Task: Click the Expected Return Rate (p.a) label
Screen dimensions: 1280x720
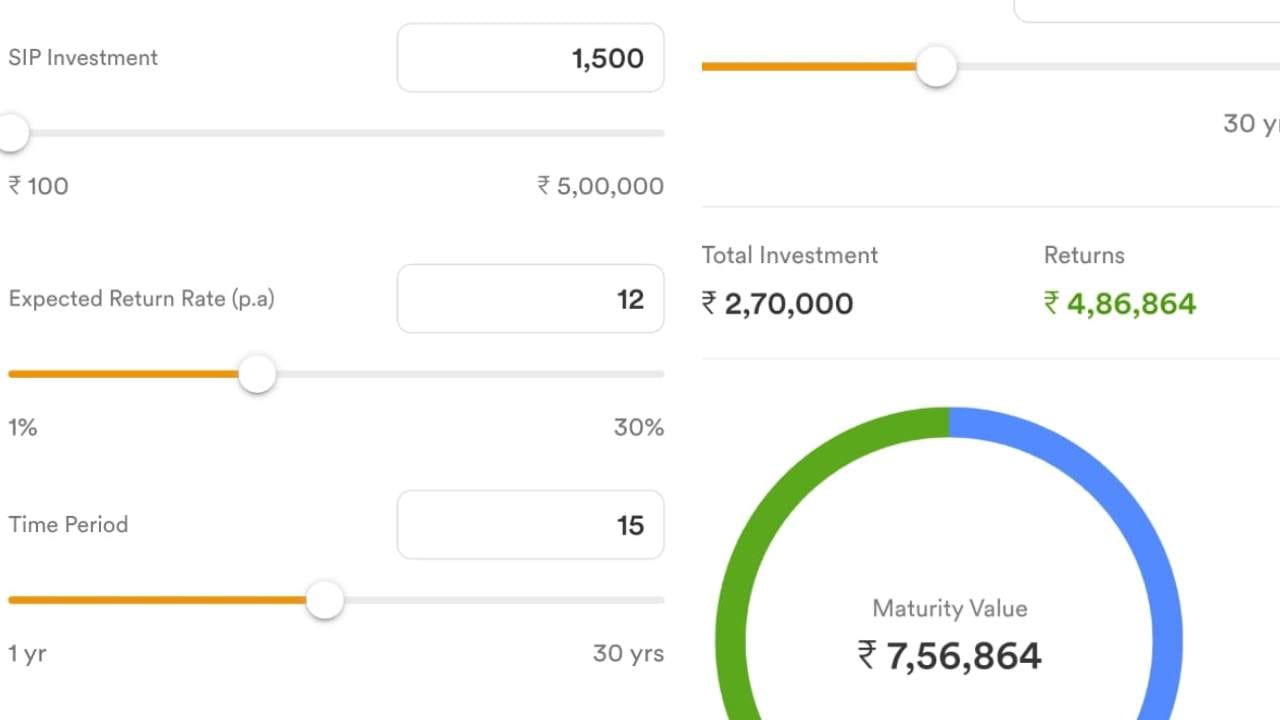Action: pos(141,299)
